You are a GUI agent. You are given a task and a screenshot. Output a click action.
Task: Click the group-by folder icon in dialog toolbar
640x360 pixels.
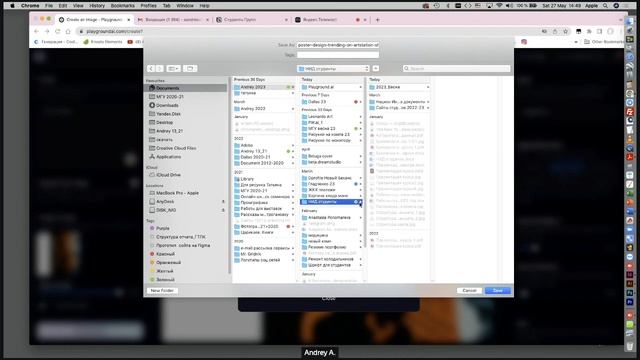click(x=190, y=69)
